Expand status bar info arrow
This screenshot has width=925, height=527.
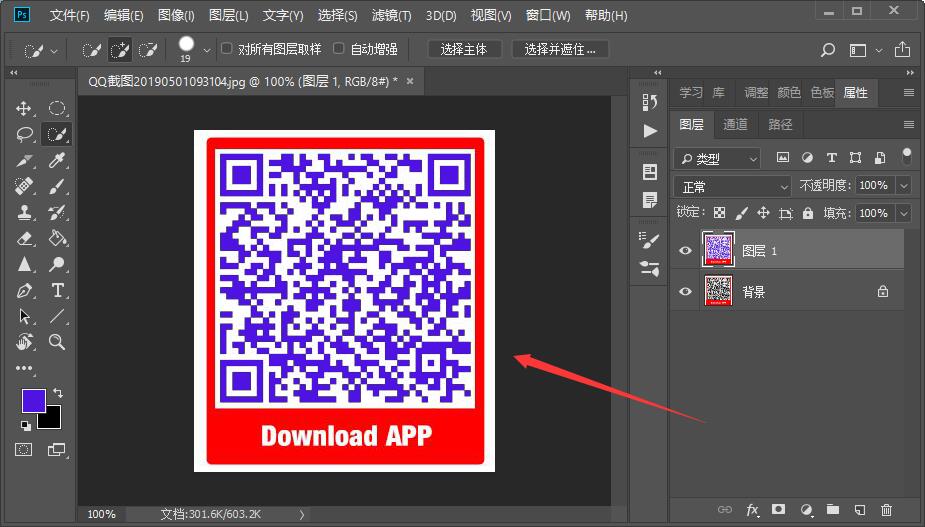(301, 515)
